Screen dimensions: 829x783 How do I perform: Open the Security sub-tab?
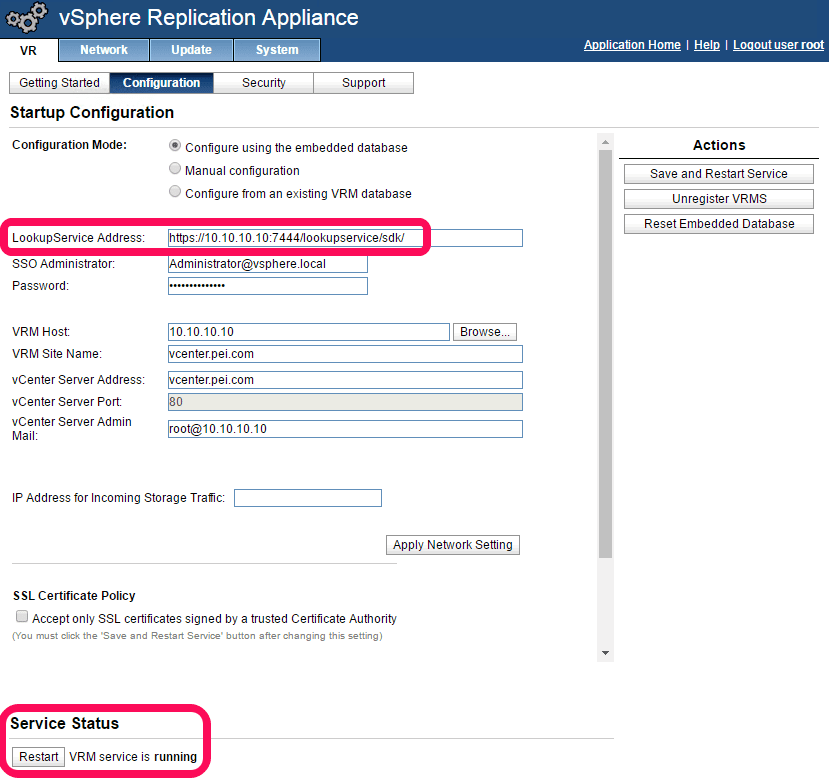(x=263, y=83)
